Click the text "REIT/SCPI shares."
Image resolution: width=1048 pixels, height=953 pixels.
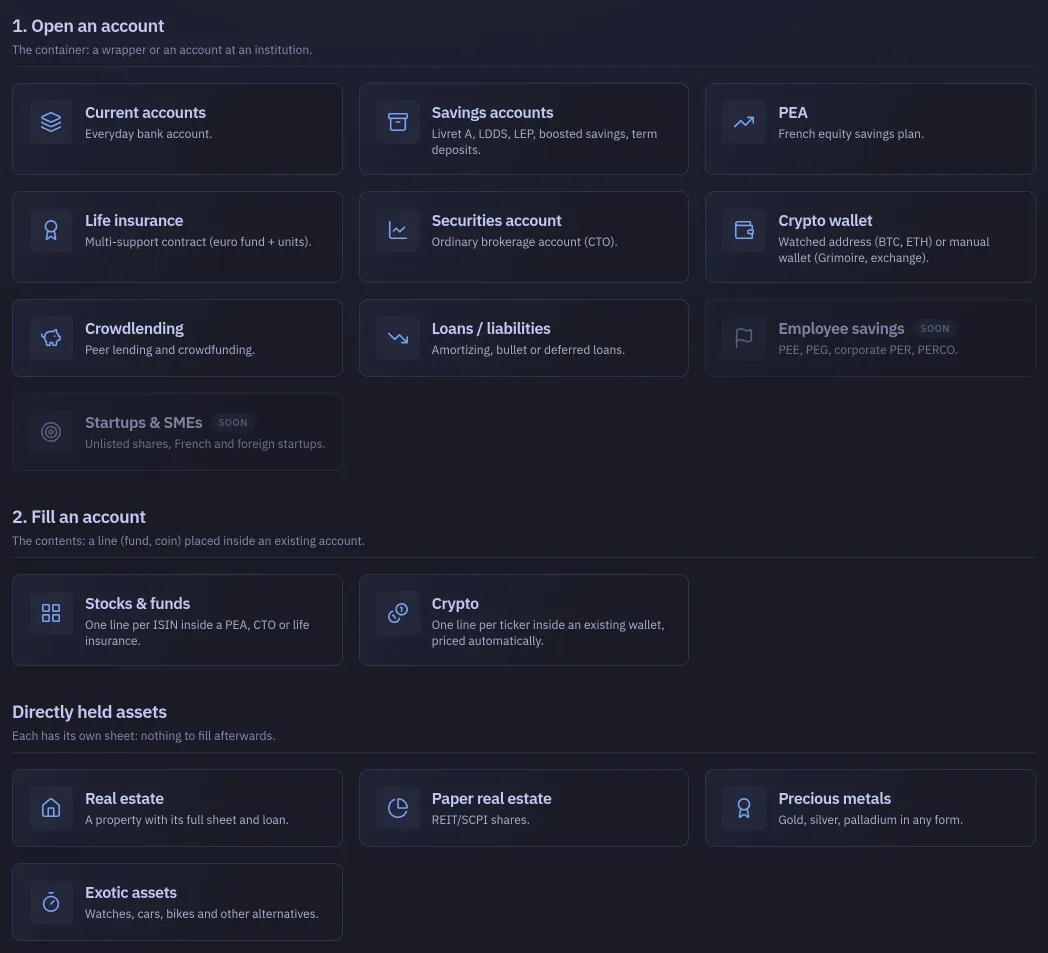point(481,820)
